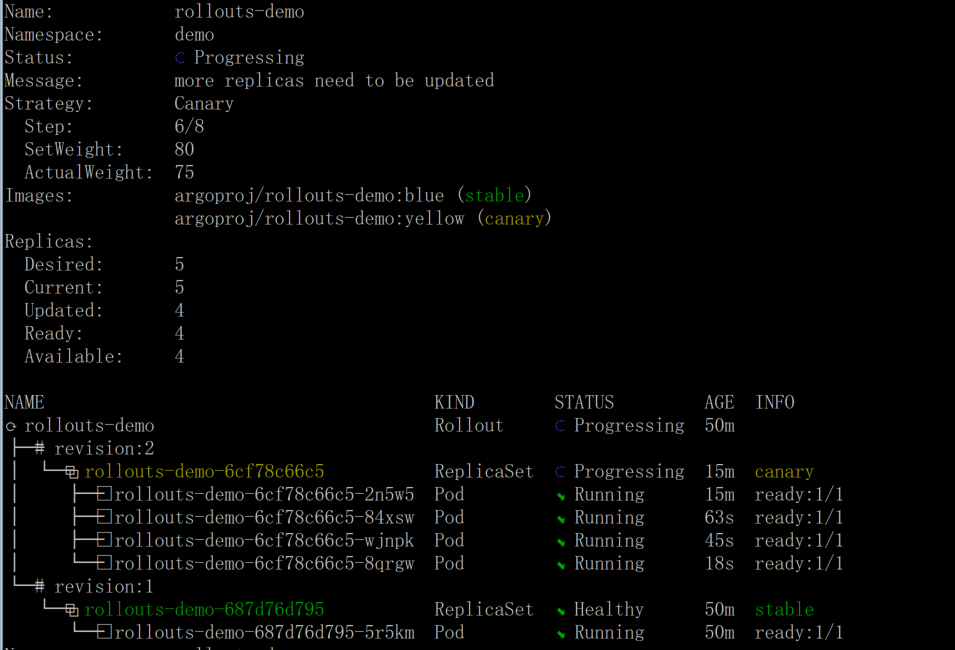The width and height of the screenshot is (955, 650).
Task: Click the ReplicaSet icon for rollouts-demo-687d76d795
Action: click(x=72, y=610)
